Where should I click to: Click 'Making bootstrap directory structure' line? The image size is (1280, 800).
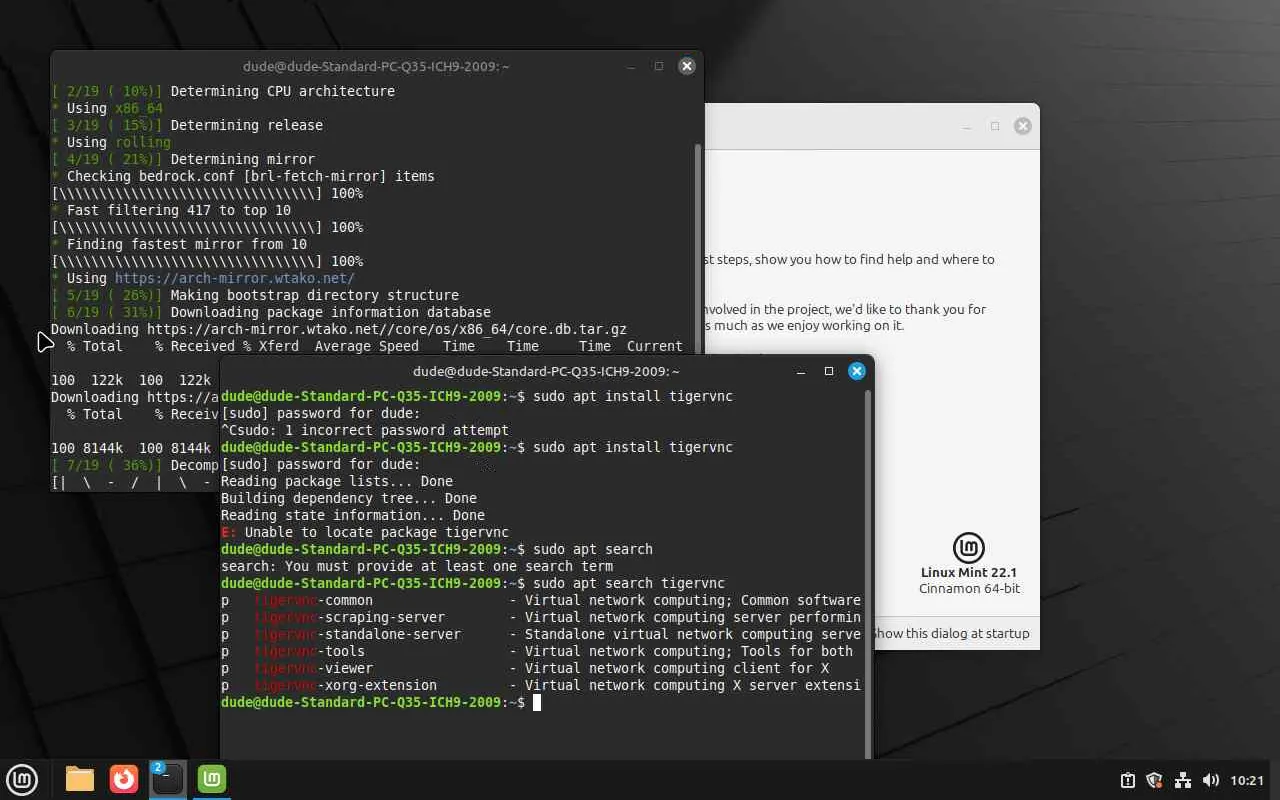point(315,295)
